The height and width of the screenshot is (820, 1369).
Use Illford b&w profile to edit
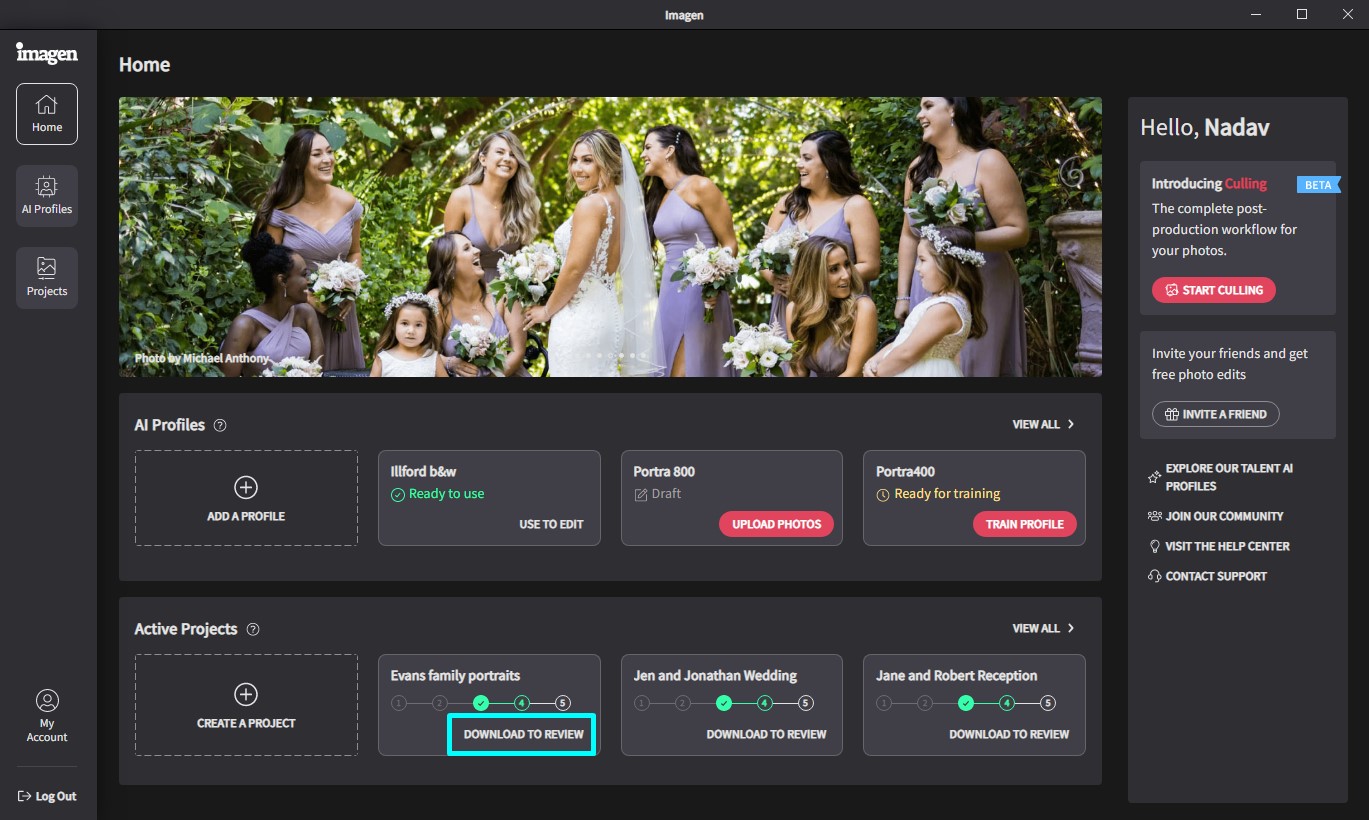pyautogui.click(x=551, y=524)
